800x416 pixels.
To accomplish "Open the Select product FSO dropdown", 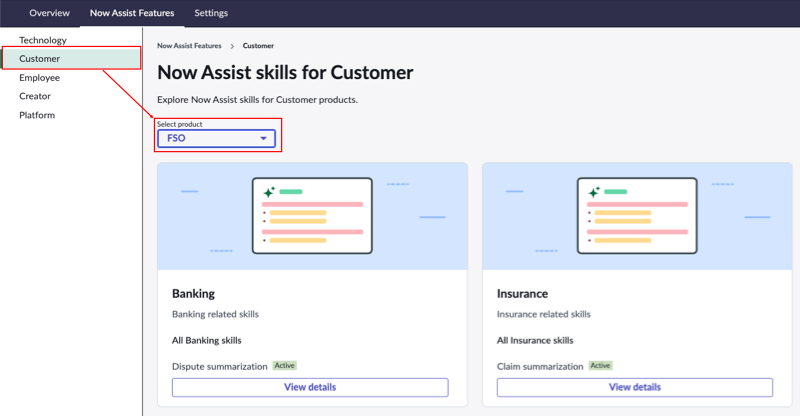I will click(216, 138).
